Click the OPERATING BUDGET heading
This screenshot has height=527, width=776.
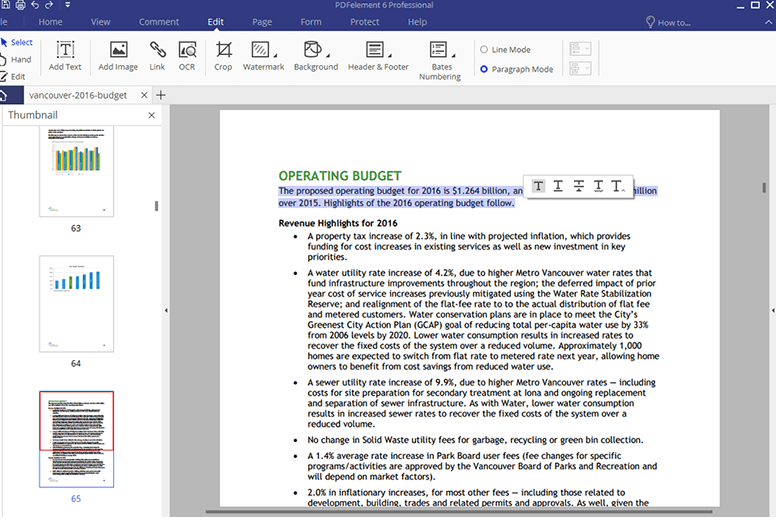pyautogui.click(x=340, y=176)
